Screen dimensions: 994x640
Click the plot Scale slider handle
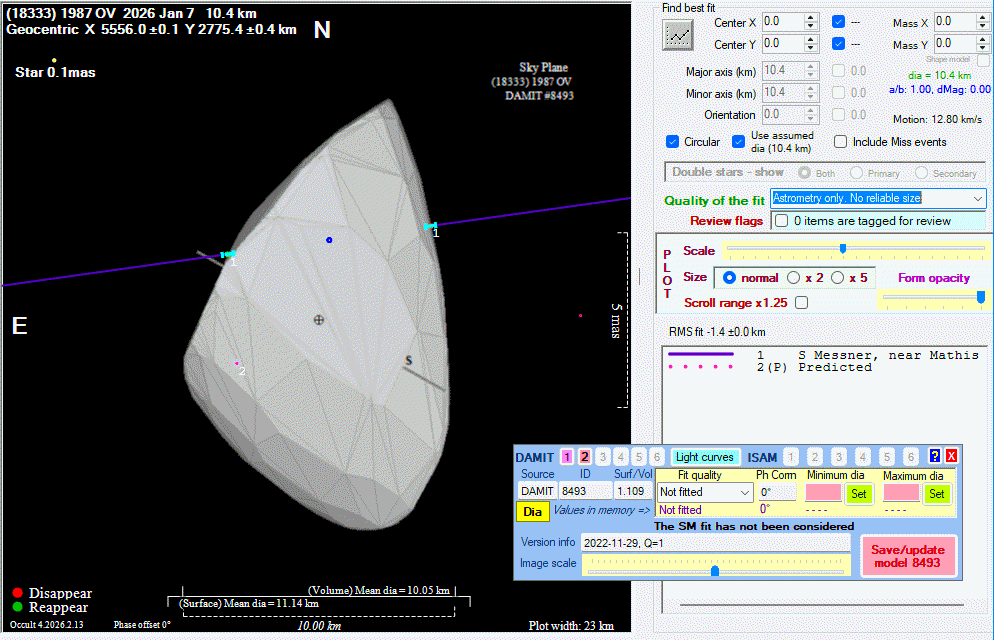point(842,249)
